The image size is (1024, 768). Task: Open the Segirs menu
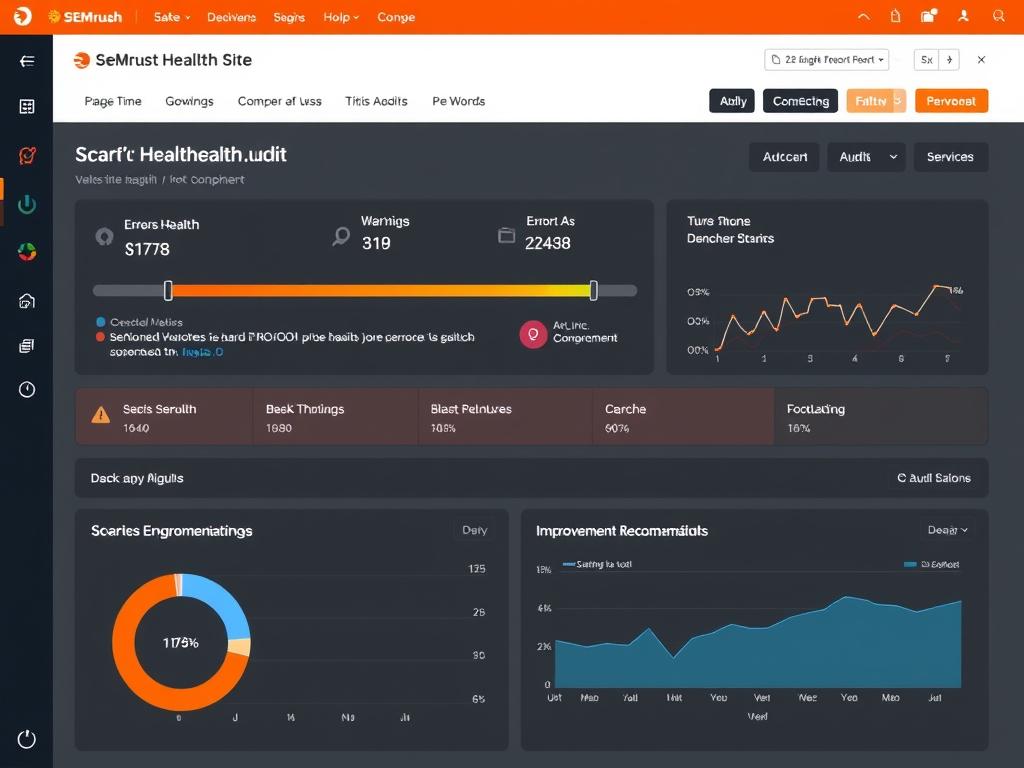click(289, 17)
